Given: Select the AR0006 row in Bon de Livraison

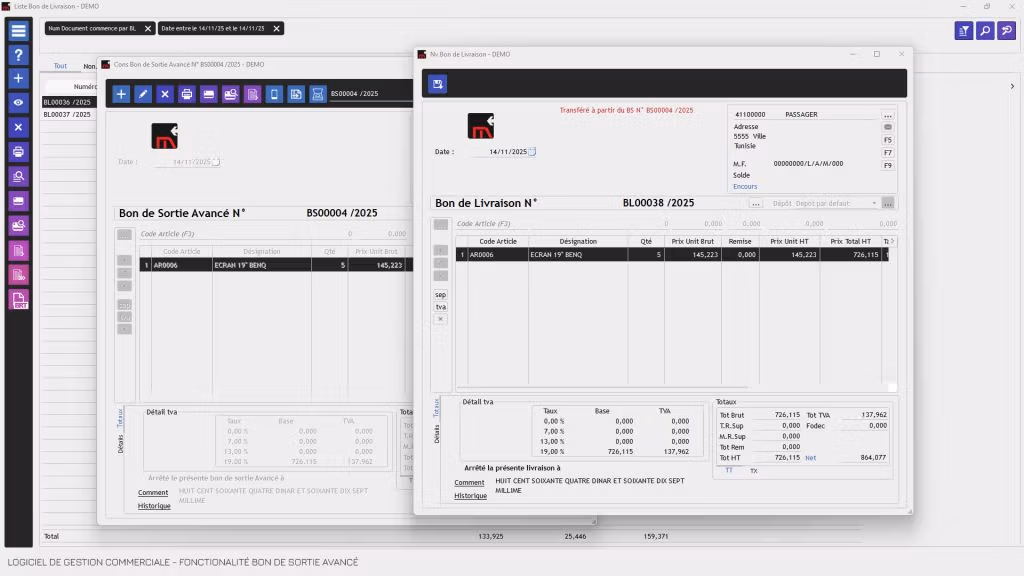Looking at the screenshot, I should 672,255.
